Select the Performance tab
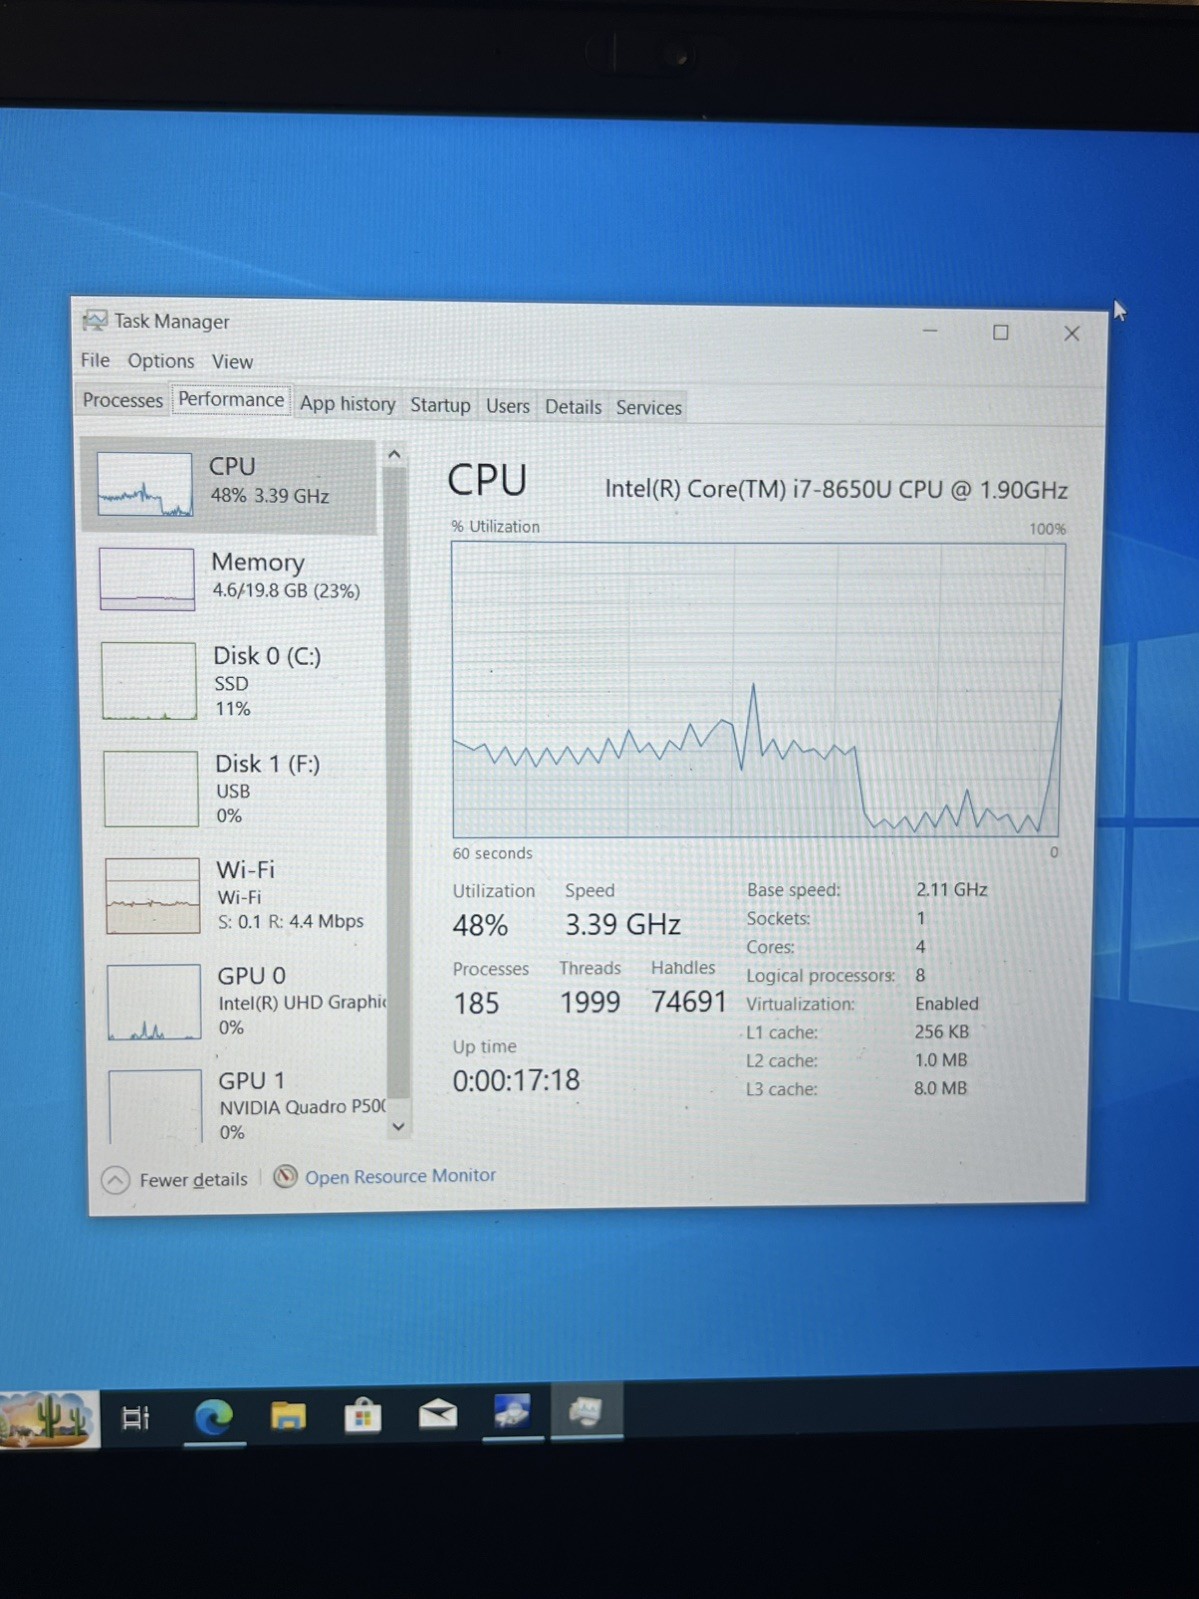Viewport: 1199px width, 1599px height. (231, 400)
